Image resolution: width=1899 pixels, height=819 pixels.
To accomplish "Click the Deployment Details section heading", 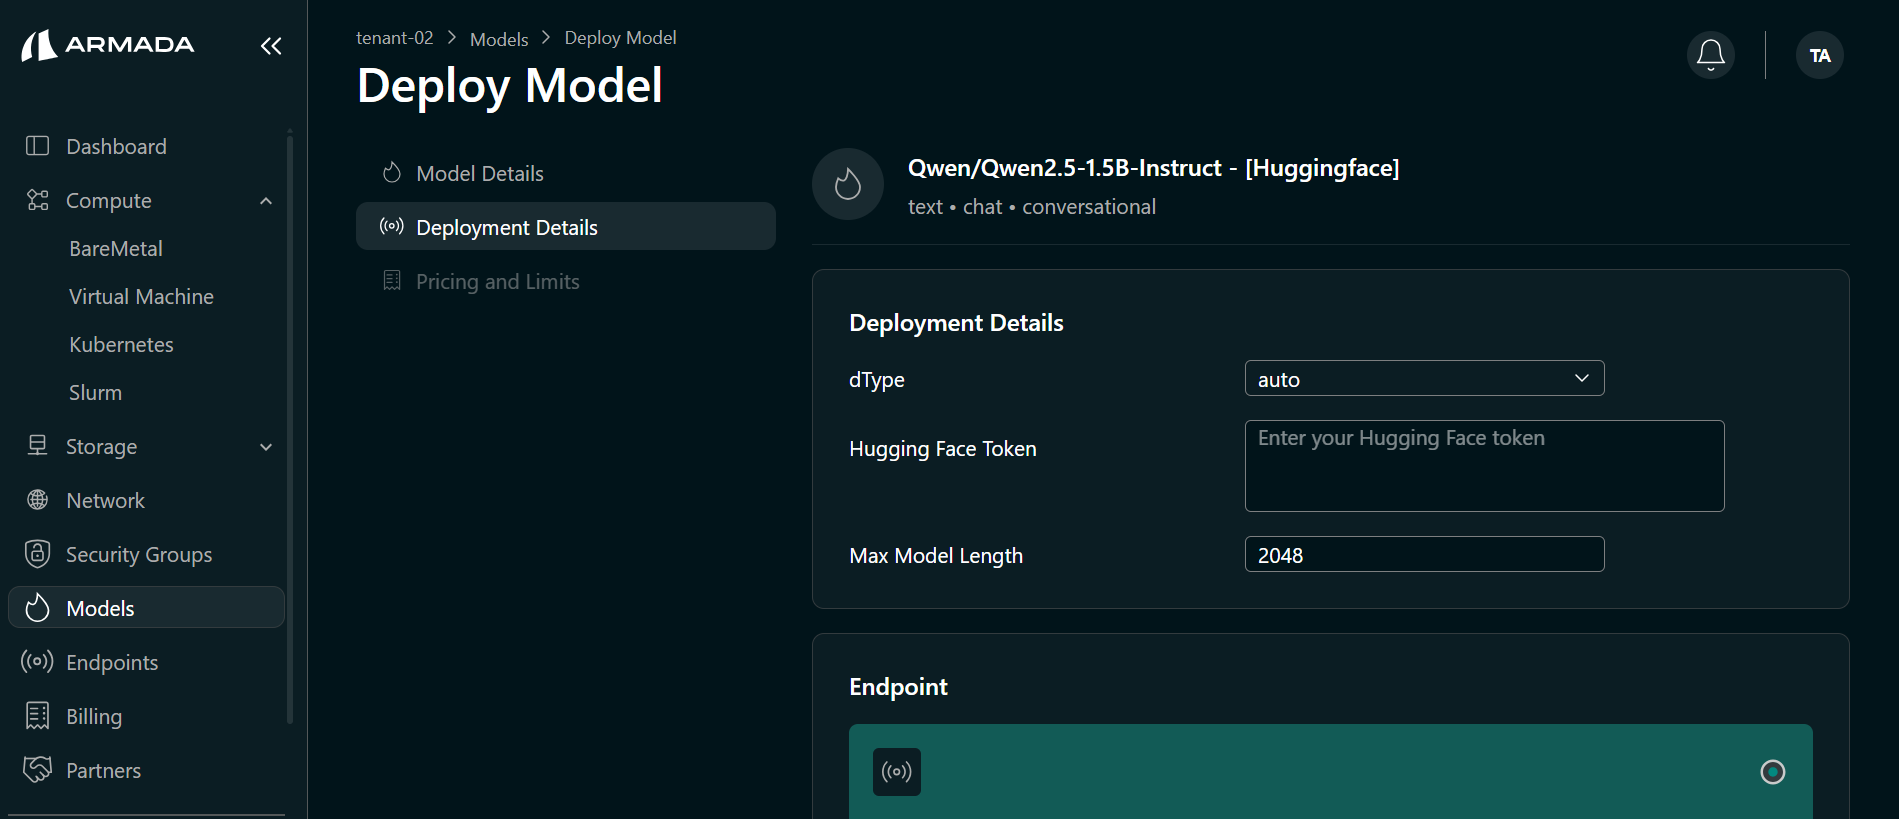I will tap(956, 323).
